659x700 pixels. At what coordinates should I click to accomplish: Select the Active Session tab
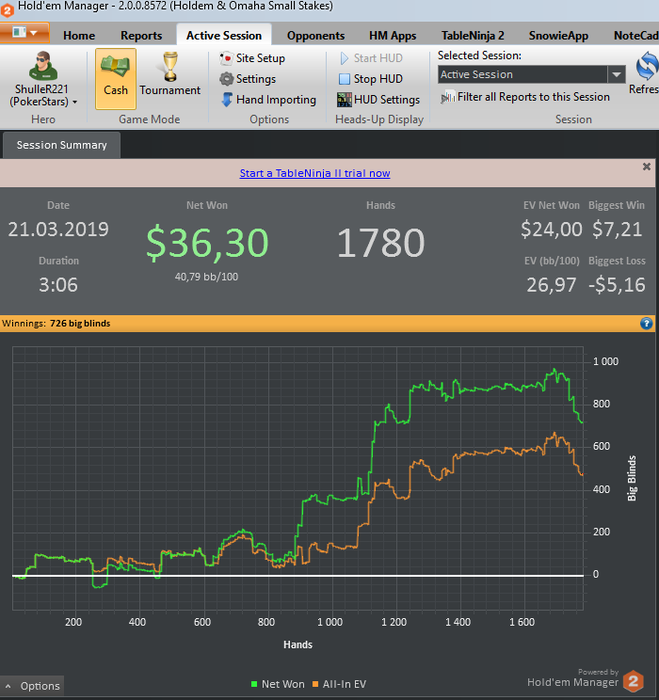pyautogui.click(x=224, y=35)
